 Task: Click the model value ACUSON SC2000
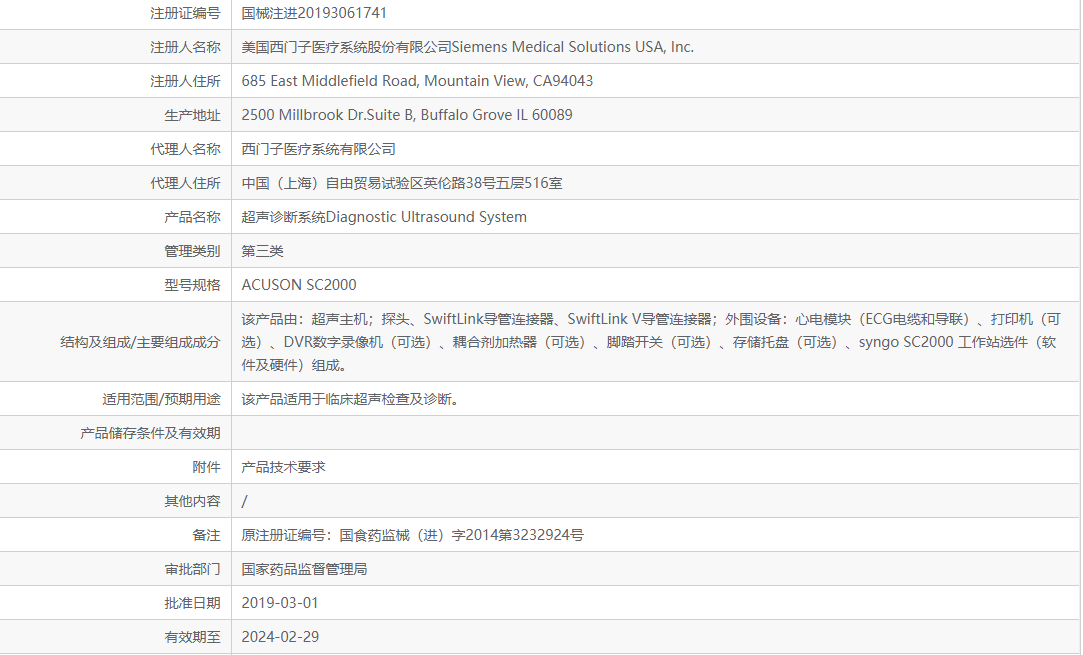click(x=299, y=285)
